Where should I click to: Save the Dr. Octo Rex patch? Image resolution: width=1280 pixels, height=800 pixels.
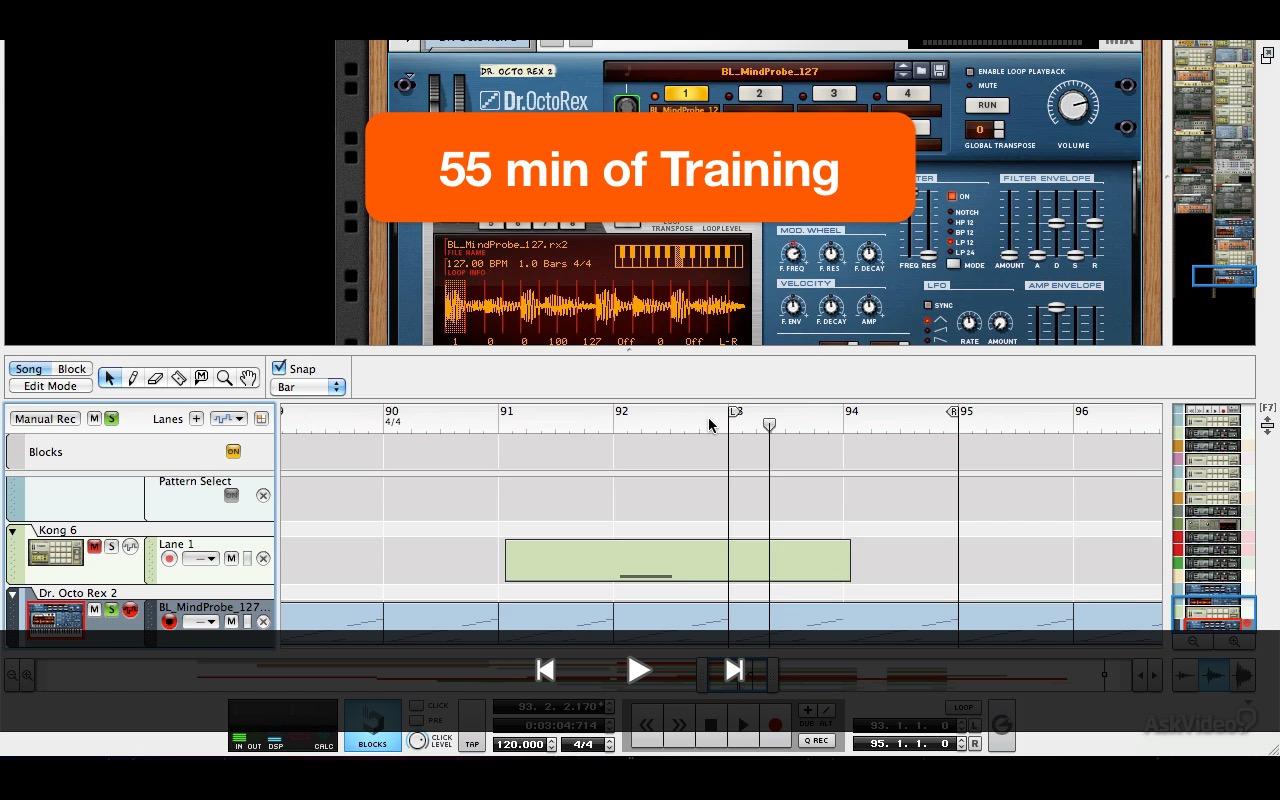tap(939, 71)
